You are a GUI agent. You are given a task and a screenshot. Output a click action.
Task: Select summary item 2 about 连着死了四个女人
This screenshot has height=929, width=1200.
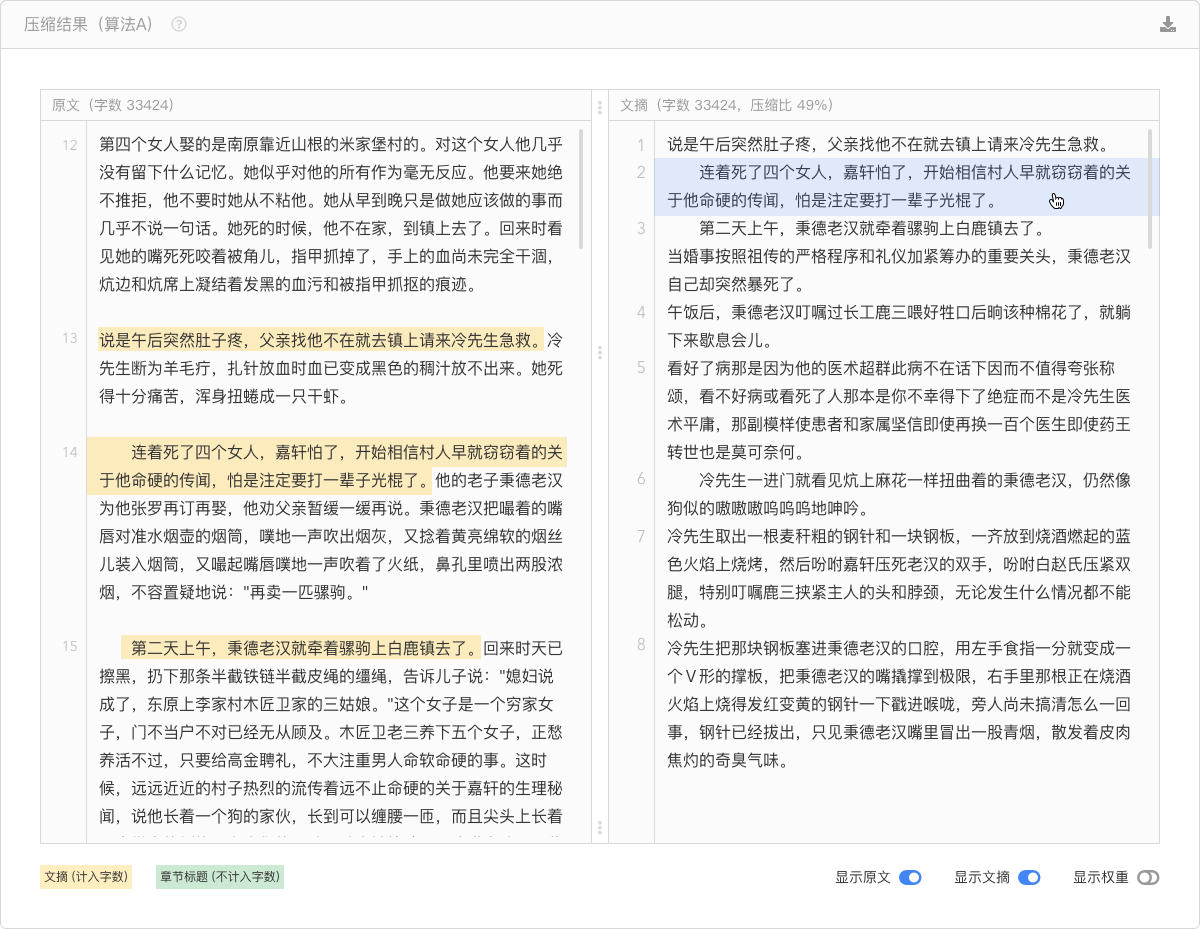[x=900, y=186]
